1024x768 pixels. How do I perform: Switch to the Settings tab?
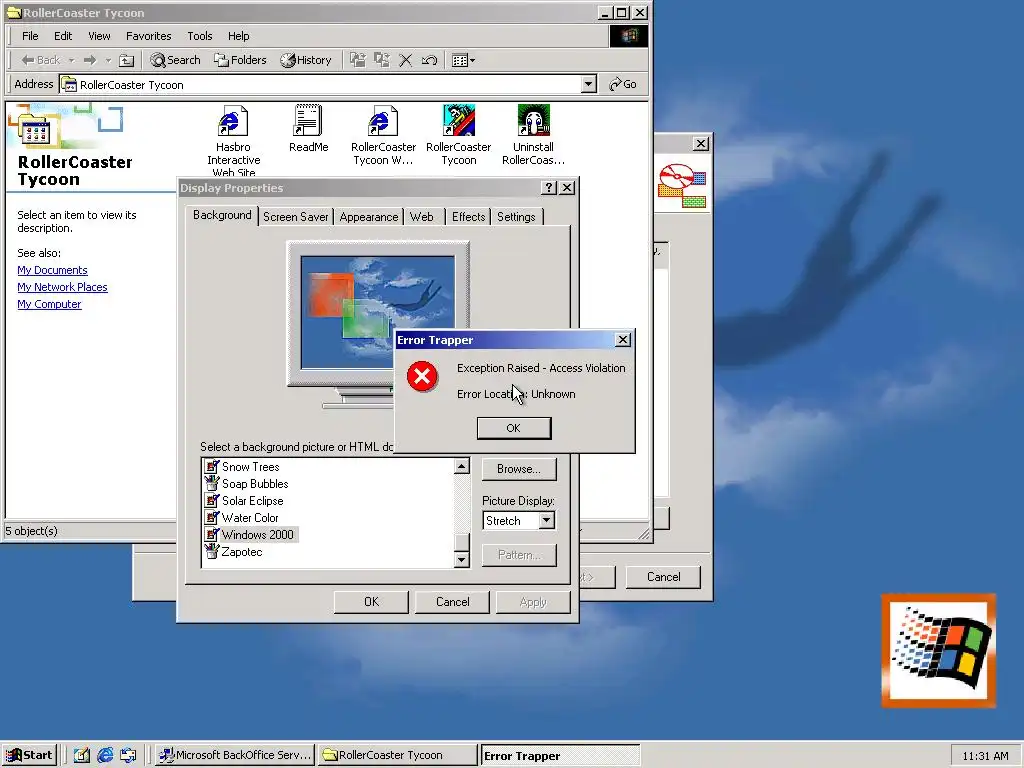516,217
